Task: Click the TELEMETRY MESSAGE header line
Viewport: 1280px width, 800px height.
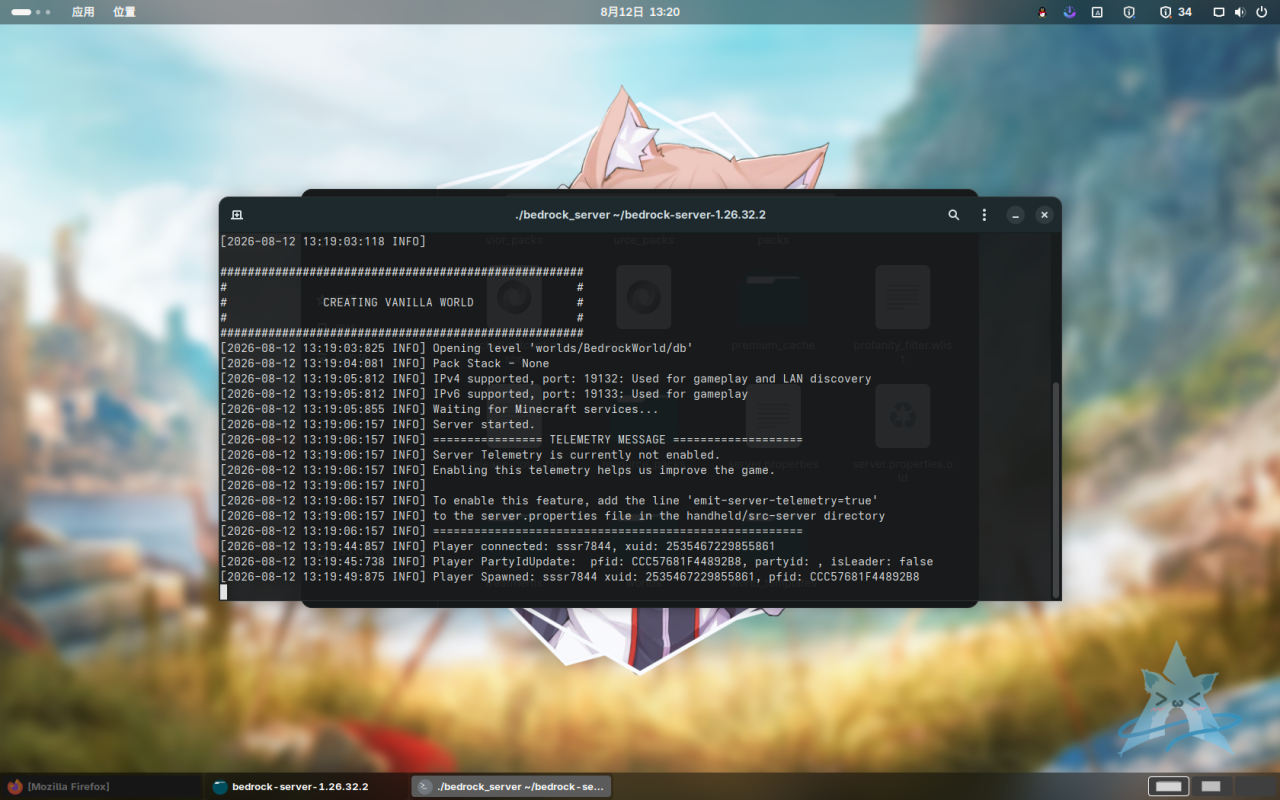Action: coord(617,440)
